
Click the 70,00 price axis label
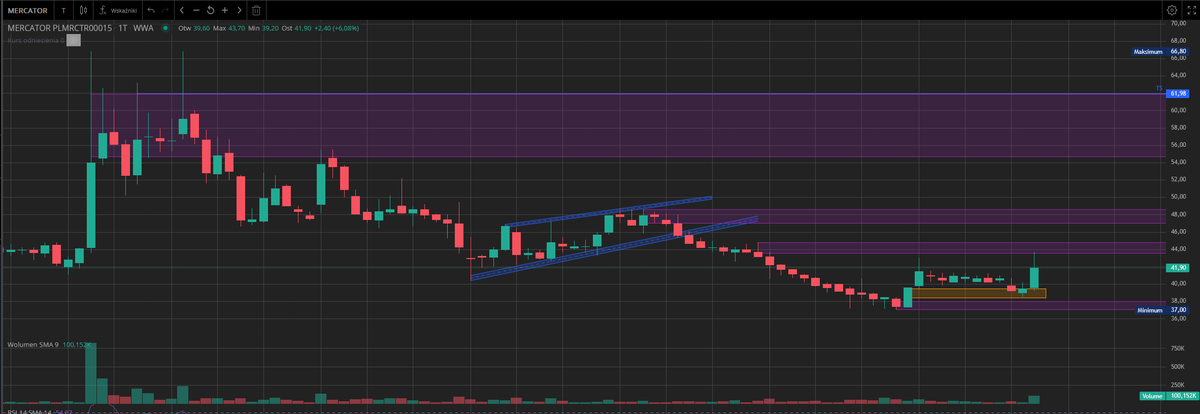[1176, 24]
